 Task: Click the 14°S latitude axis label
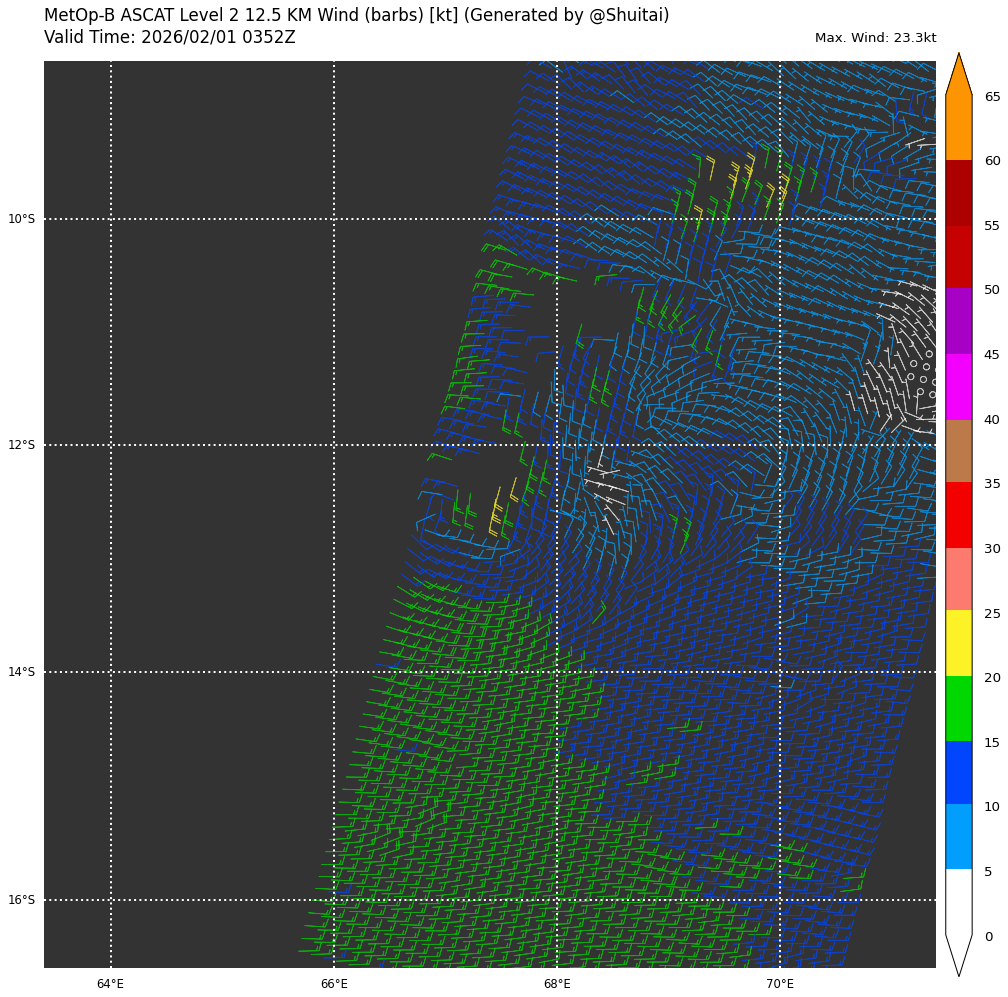(21, 672)
